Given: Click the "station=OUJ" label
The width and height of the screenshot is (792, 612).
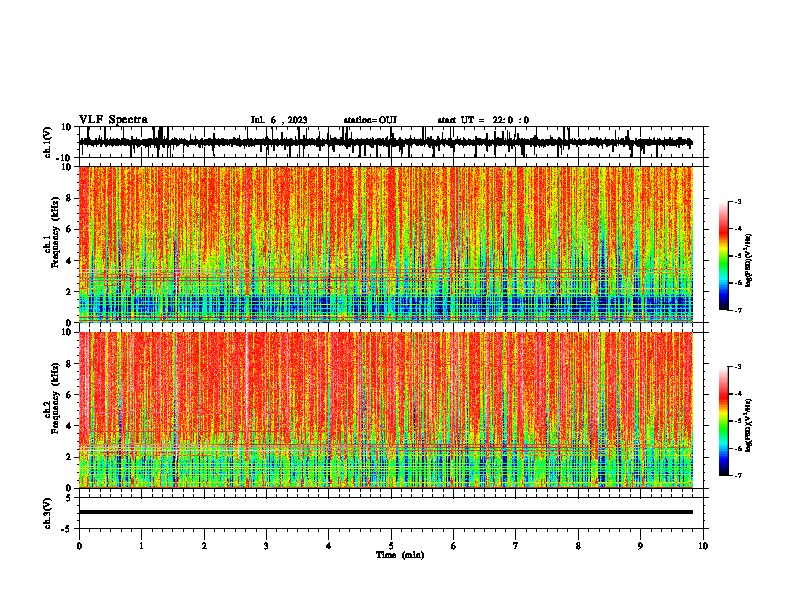Looking at the screenshot, I should point(370,120).
